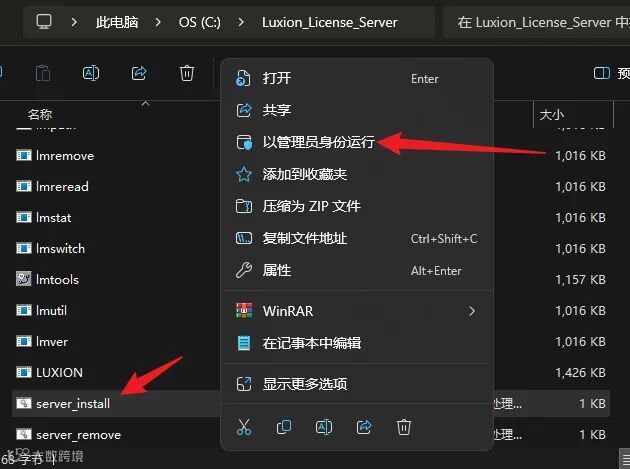Select the server_install file
This screenshot has width=630, height=469.
73,403
